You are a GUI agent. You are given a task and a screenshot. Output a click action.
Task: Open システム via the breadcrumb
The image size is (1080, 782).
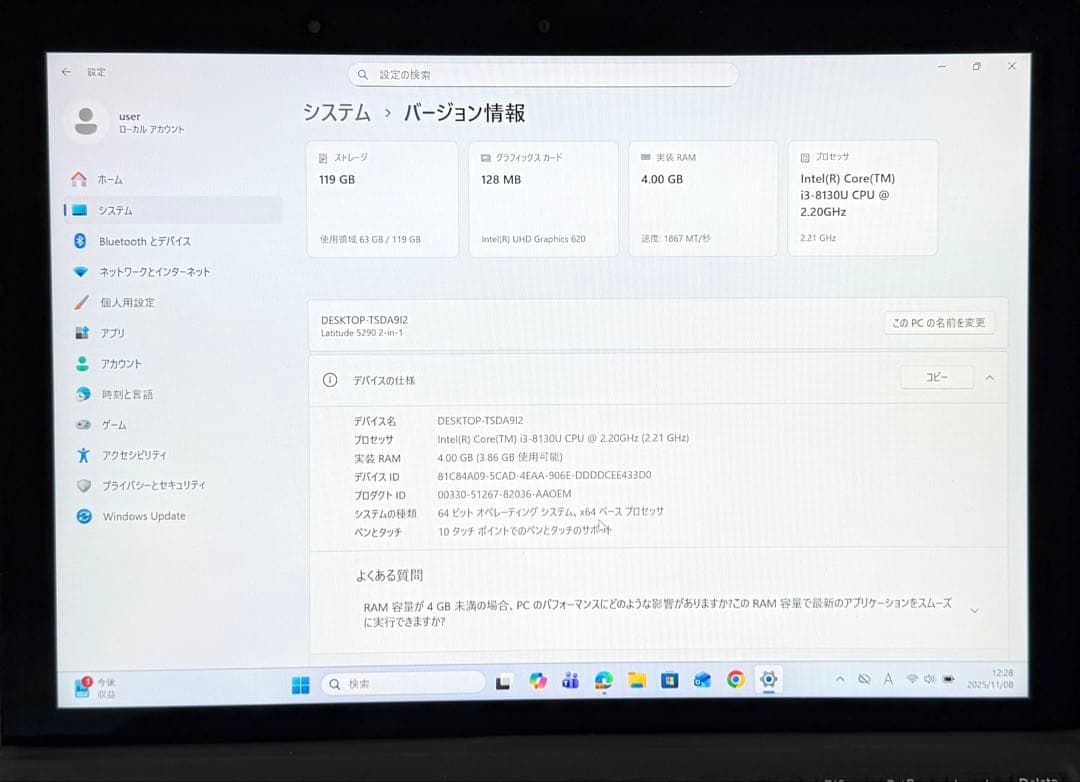pyautogui.click(x=337, y=113)
